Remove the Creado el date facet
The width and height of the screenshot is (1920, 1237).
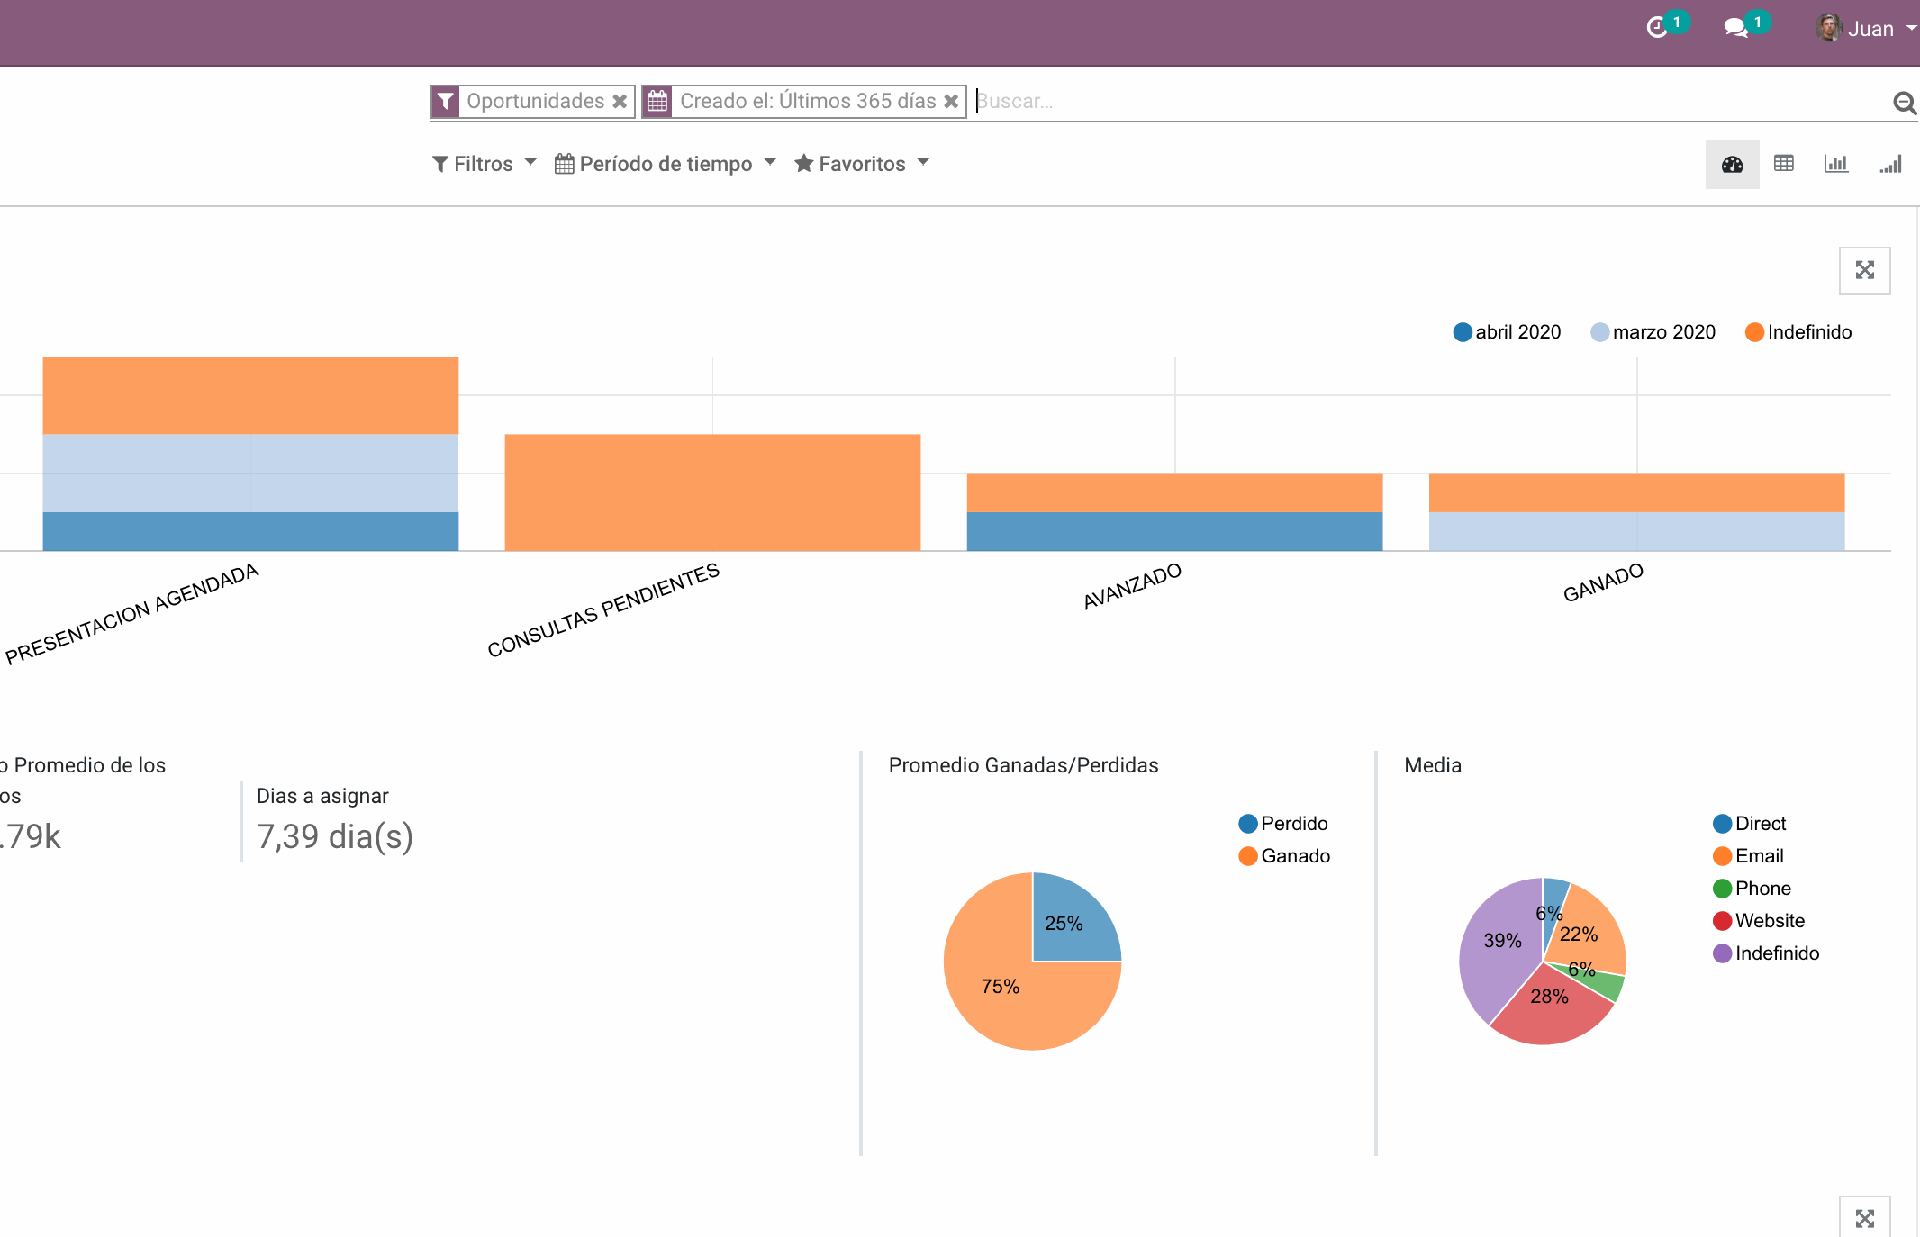[x=951, y=101]
